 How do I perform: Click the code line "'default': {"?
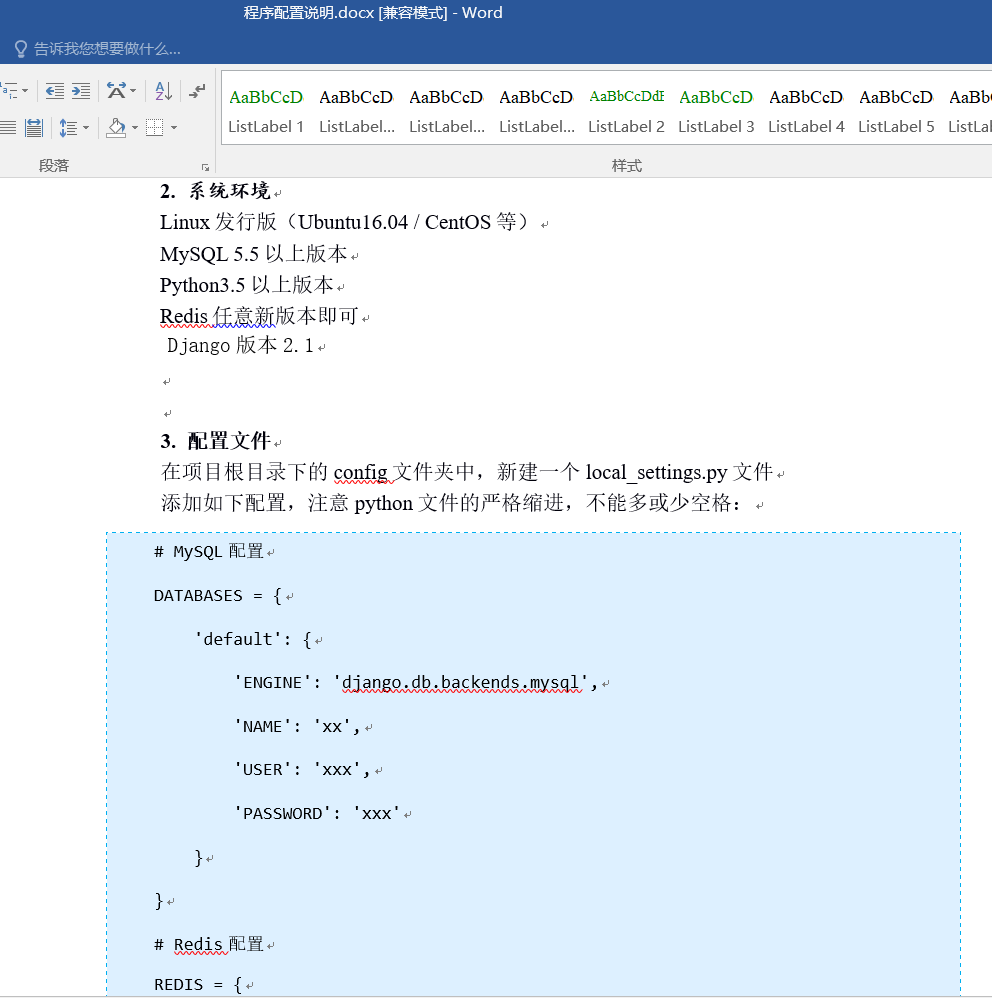pyautogui.click(x=253, y=639)
